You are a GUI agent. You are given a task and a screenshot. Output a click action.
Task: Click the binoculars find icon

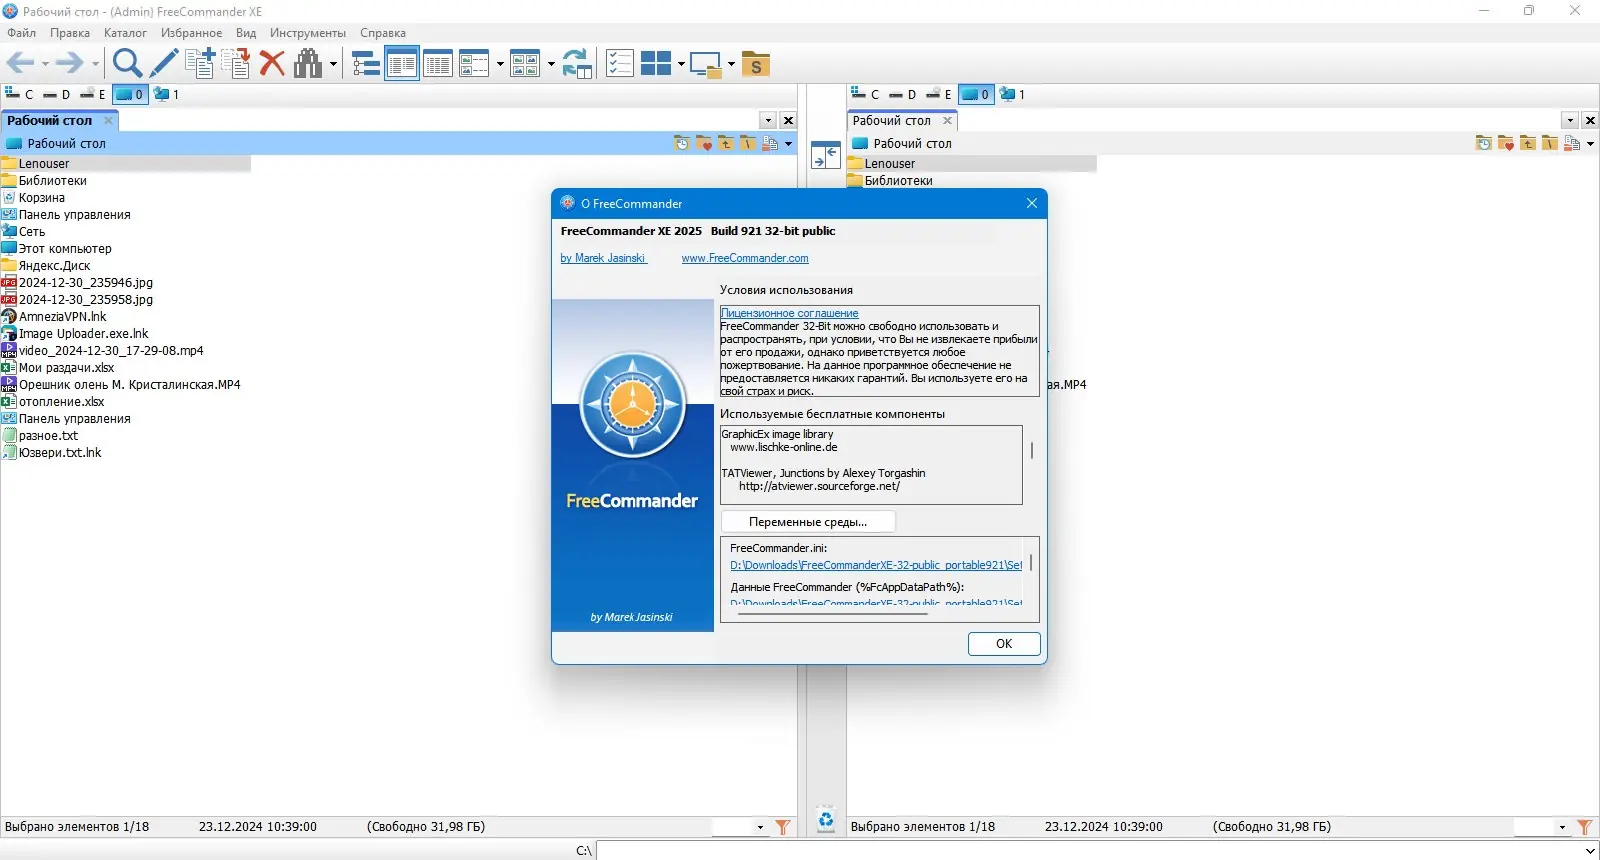click(x=308, y=63)
